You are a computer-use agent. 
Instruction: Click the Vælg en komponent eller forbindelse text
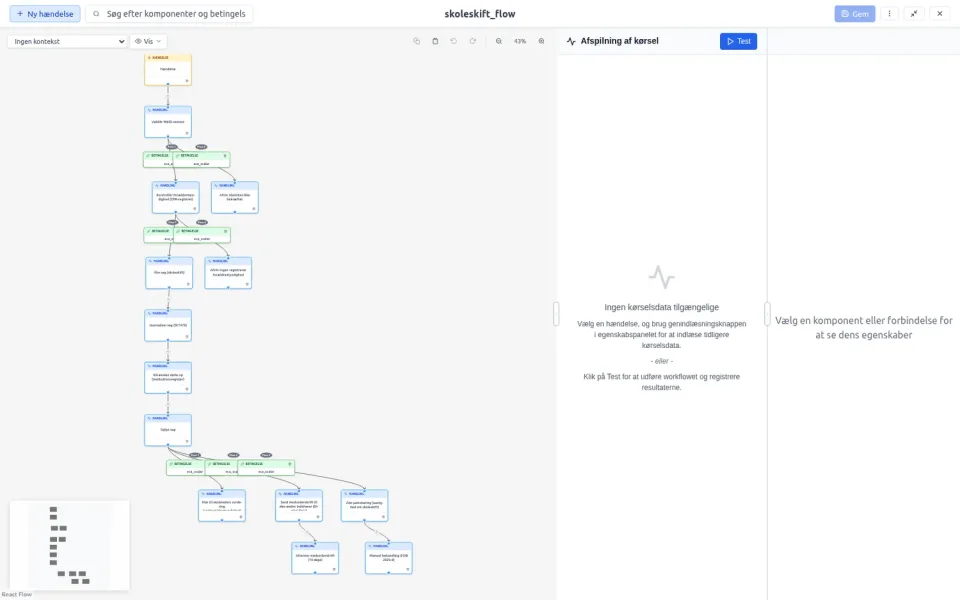pos(863,328)
